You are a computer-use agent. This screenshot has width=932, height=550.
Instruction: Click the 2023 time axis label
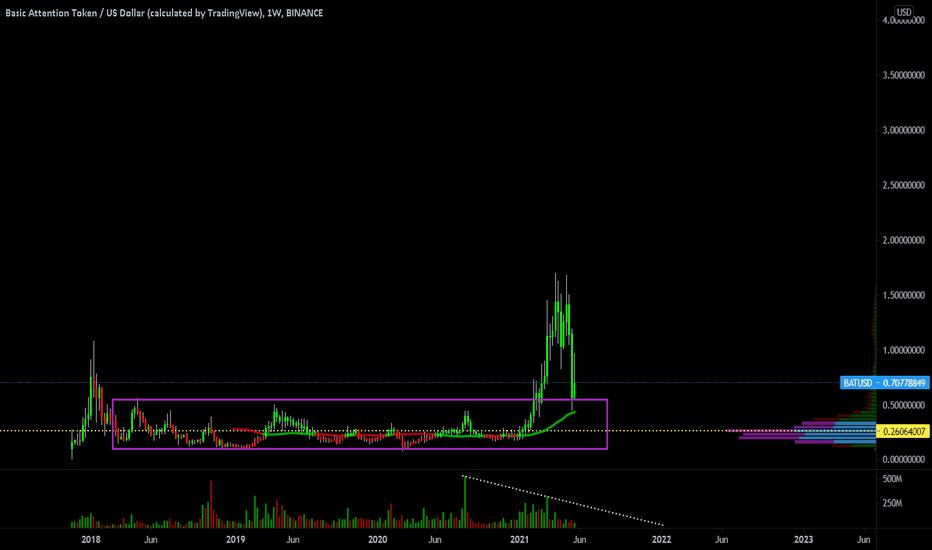click(804, 540)
